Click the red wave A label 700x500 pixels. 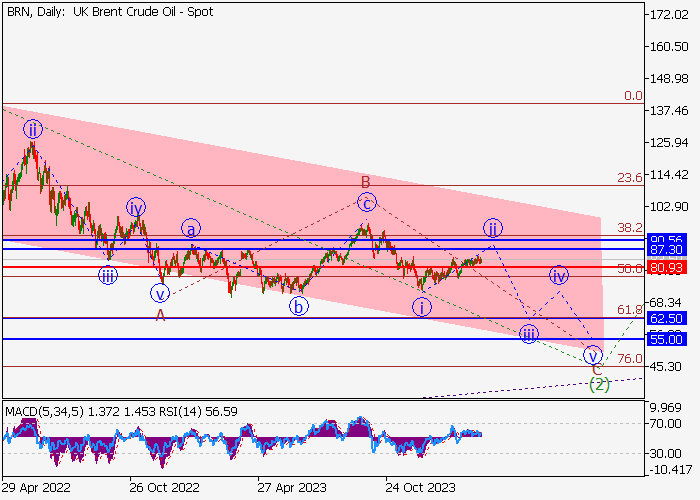(x=160, y=316)
